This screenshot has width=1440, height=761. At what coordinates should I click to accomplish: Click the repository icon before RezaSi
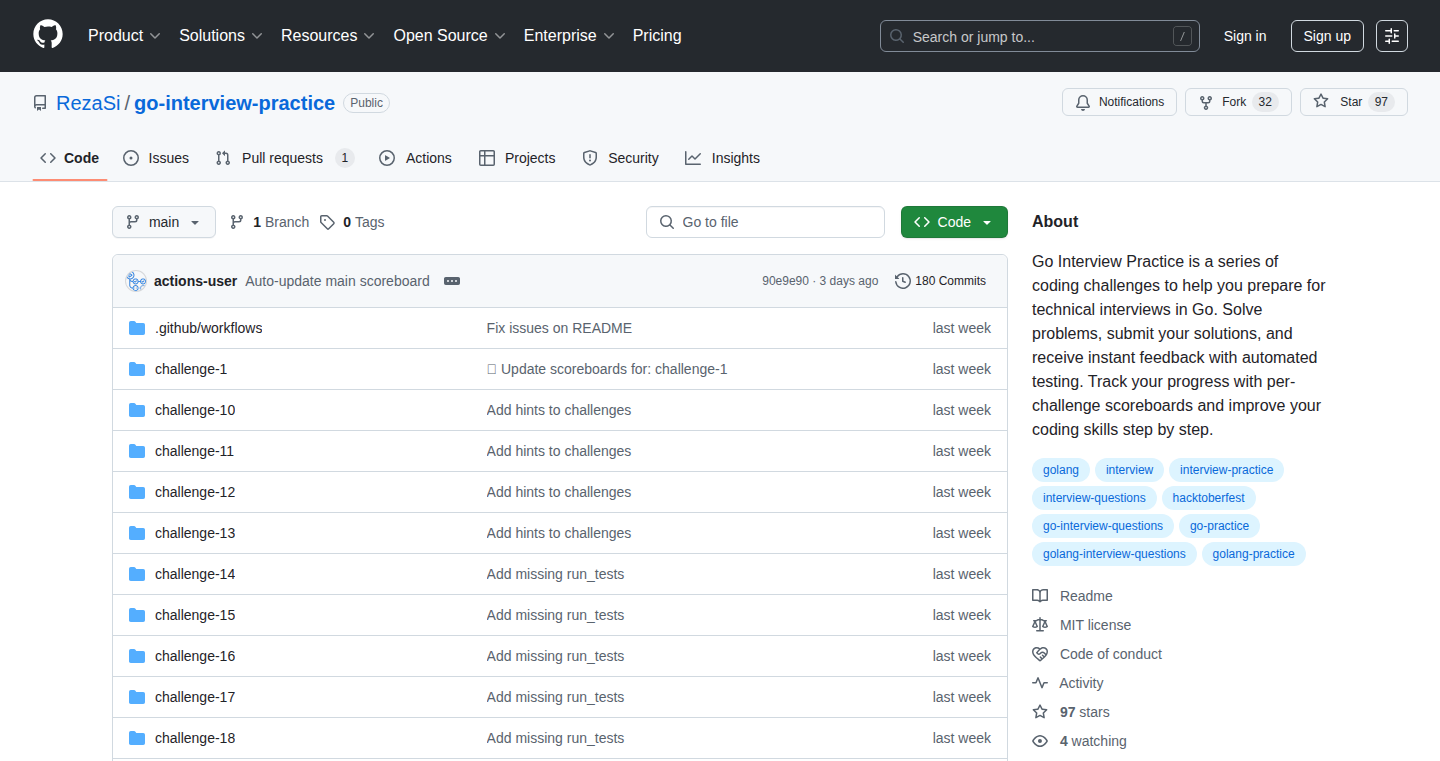pyautogui.click(x=40, y=103)
